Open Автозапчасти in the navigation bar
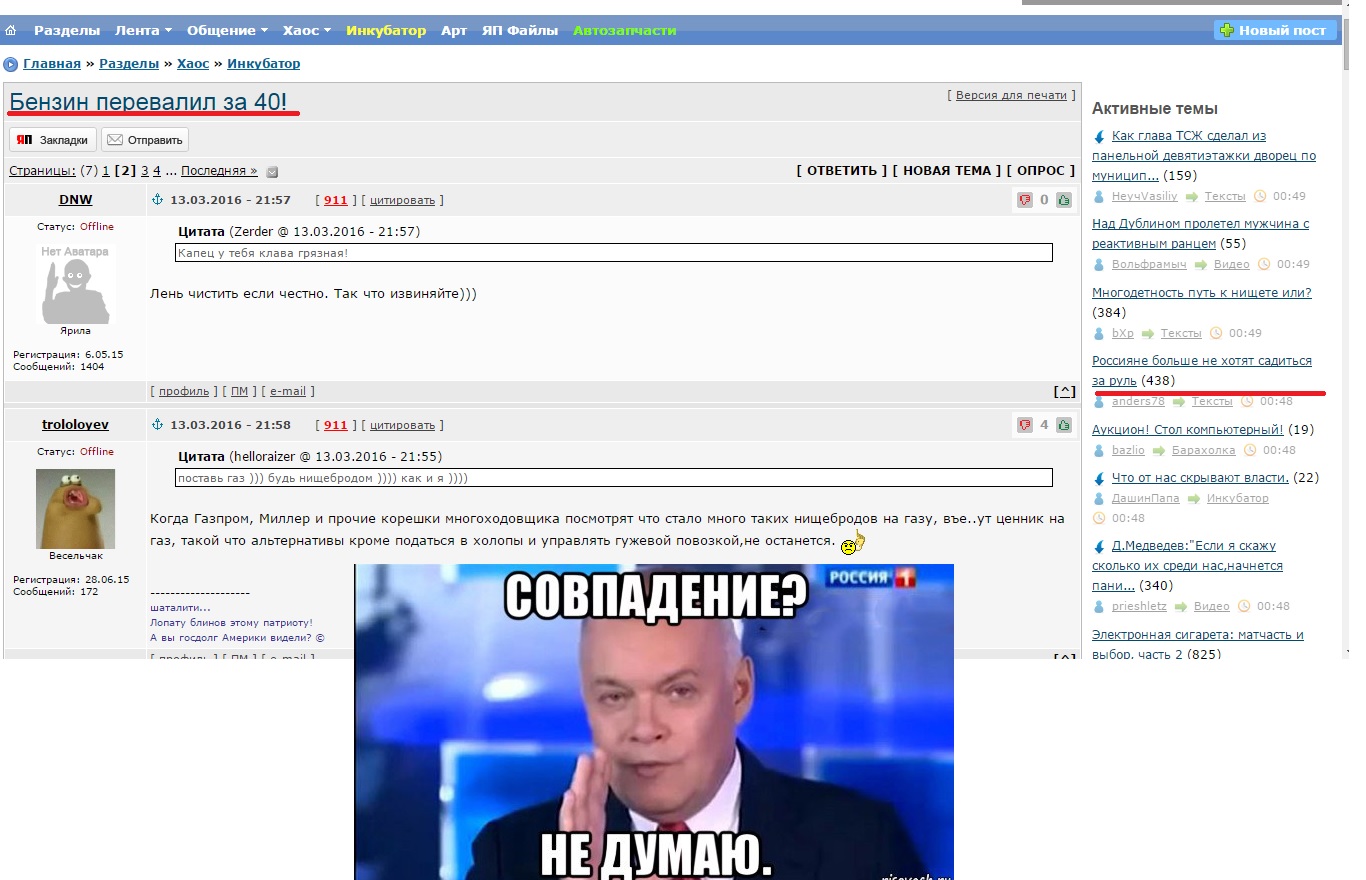 point(625,31)
